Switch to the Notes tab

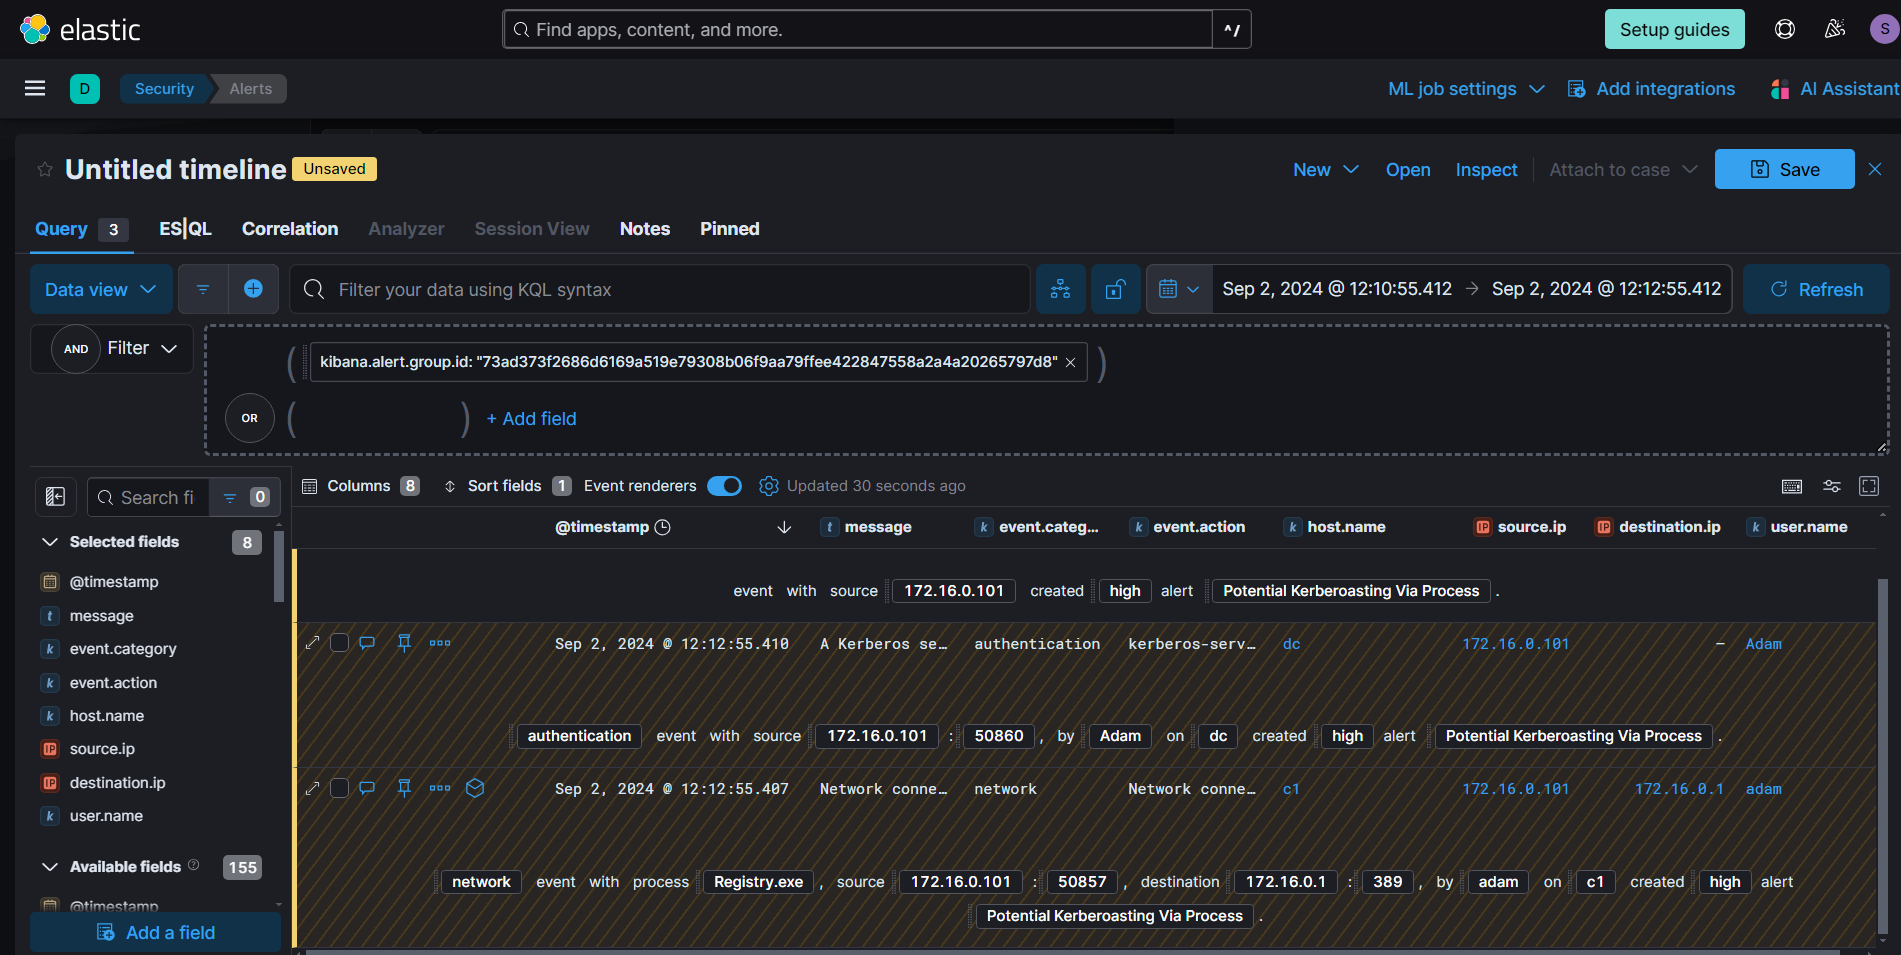point(645,229)
